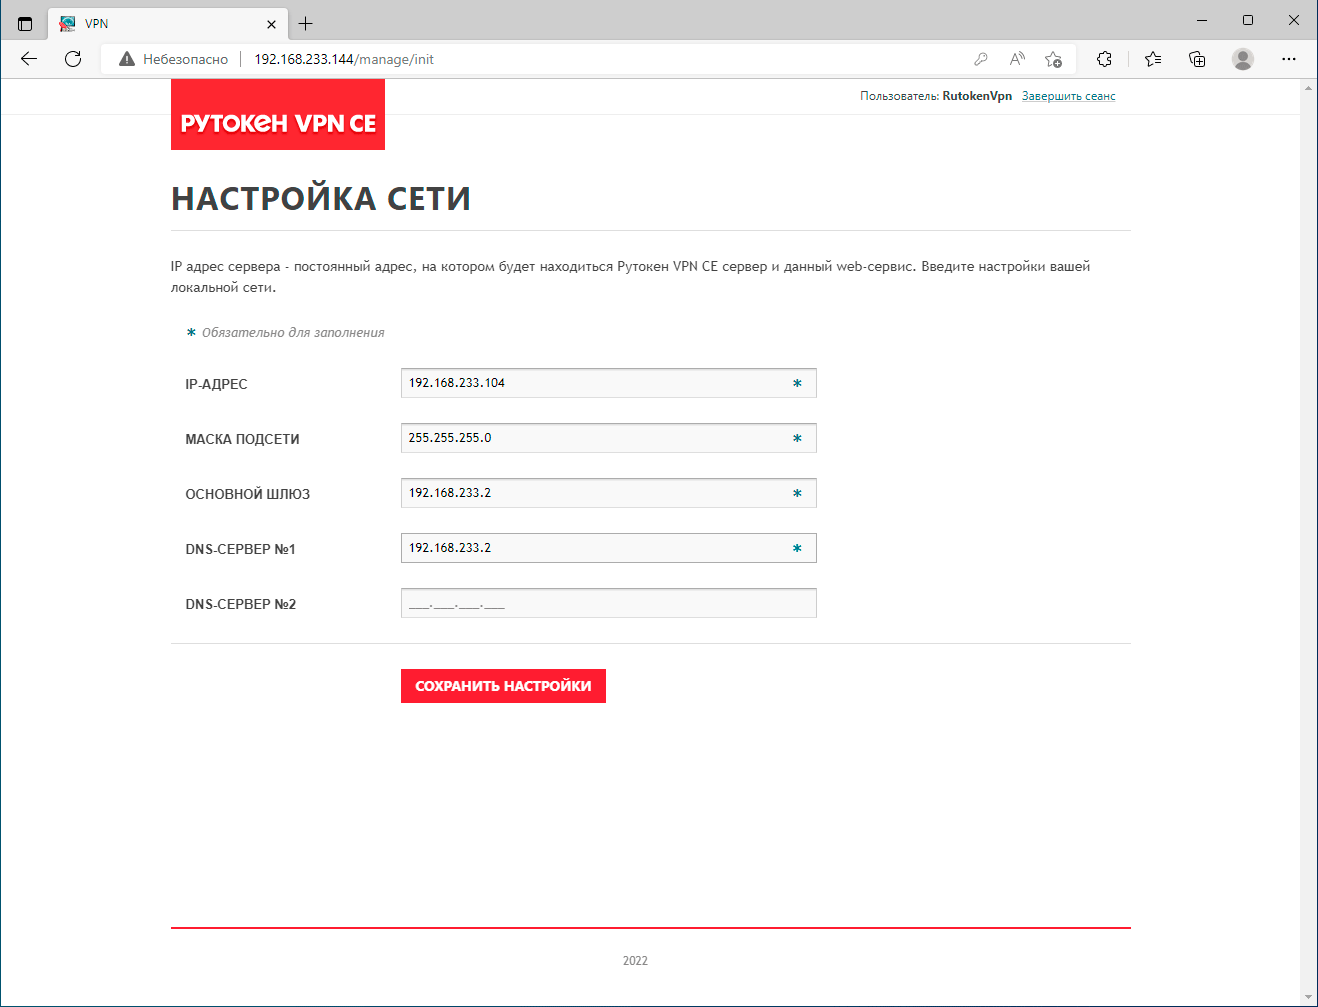Focus the IP-АДРЕС input field
The height and width of the screenshot is (1007, 1318).
tap(609, 383)
